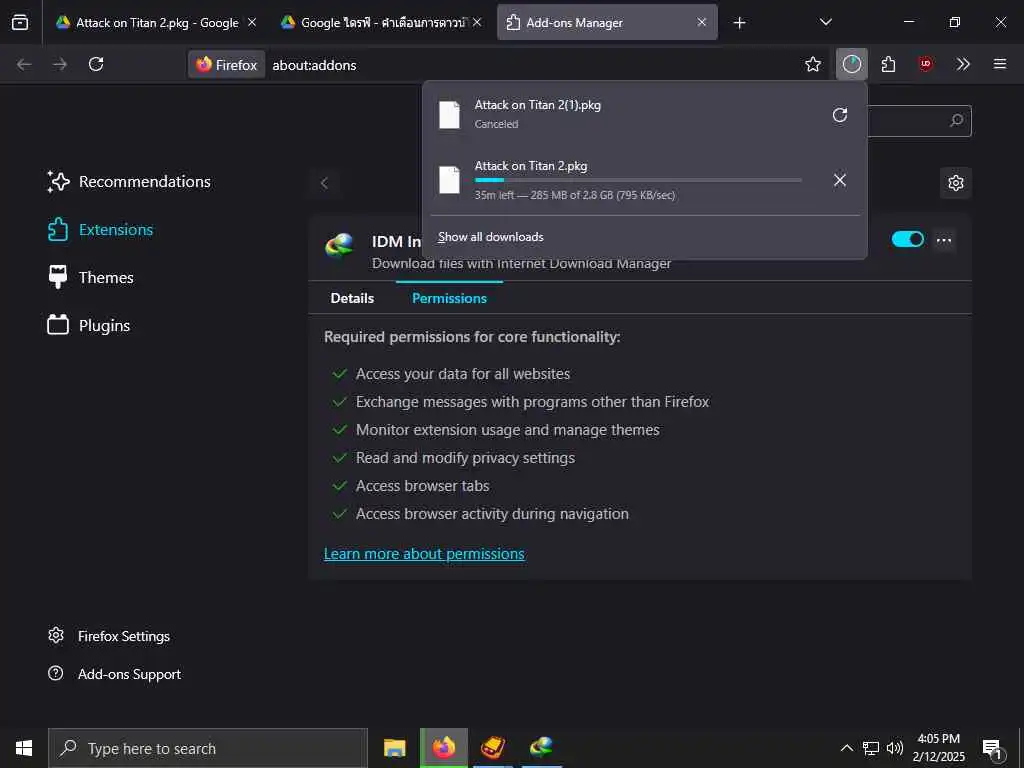1024x768 pixels.
Task: Open the IDM extension more options menu
Action: tap(944, 240)
